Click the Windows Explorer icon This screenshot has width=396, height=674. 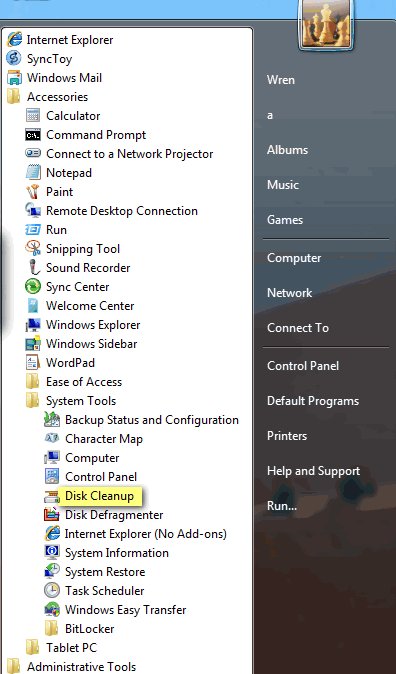(x=33, y=325)
